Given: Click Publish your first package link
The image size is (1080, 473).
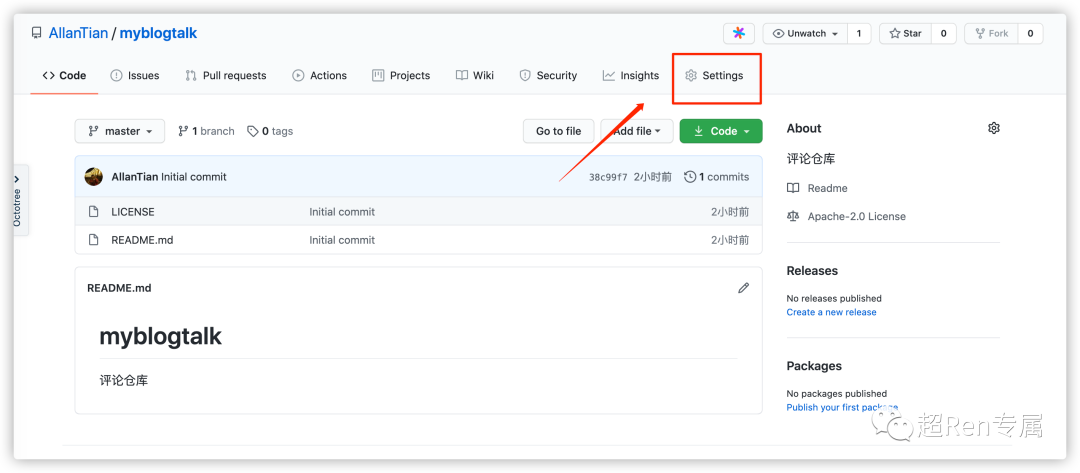Looking at the screenshot, I should click(x=842, y=408).
